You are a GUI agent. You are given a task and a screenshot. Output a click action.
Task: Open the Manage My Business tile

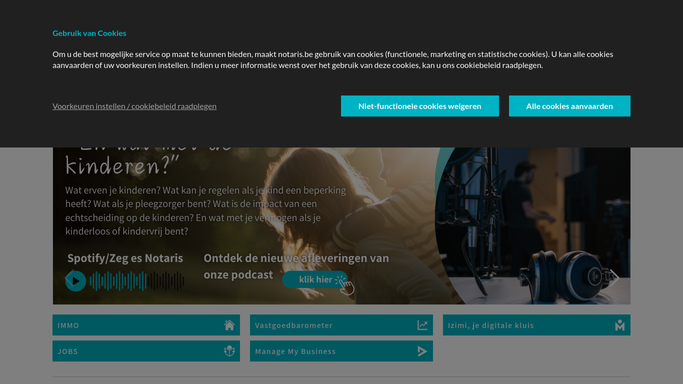[341, 351]
